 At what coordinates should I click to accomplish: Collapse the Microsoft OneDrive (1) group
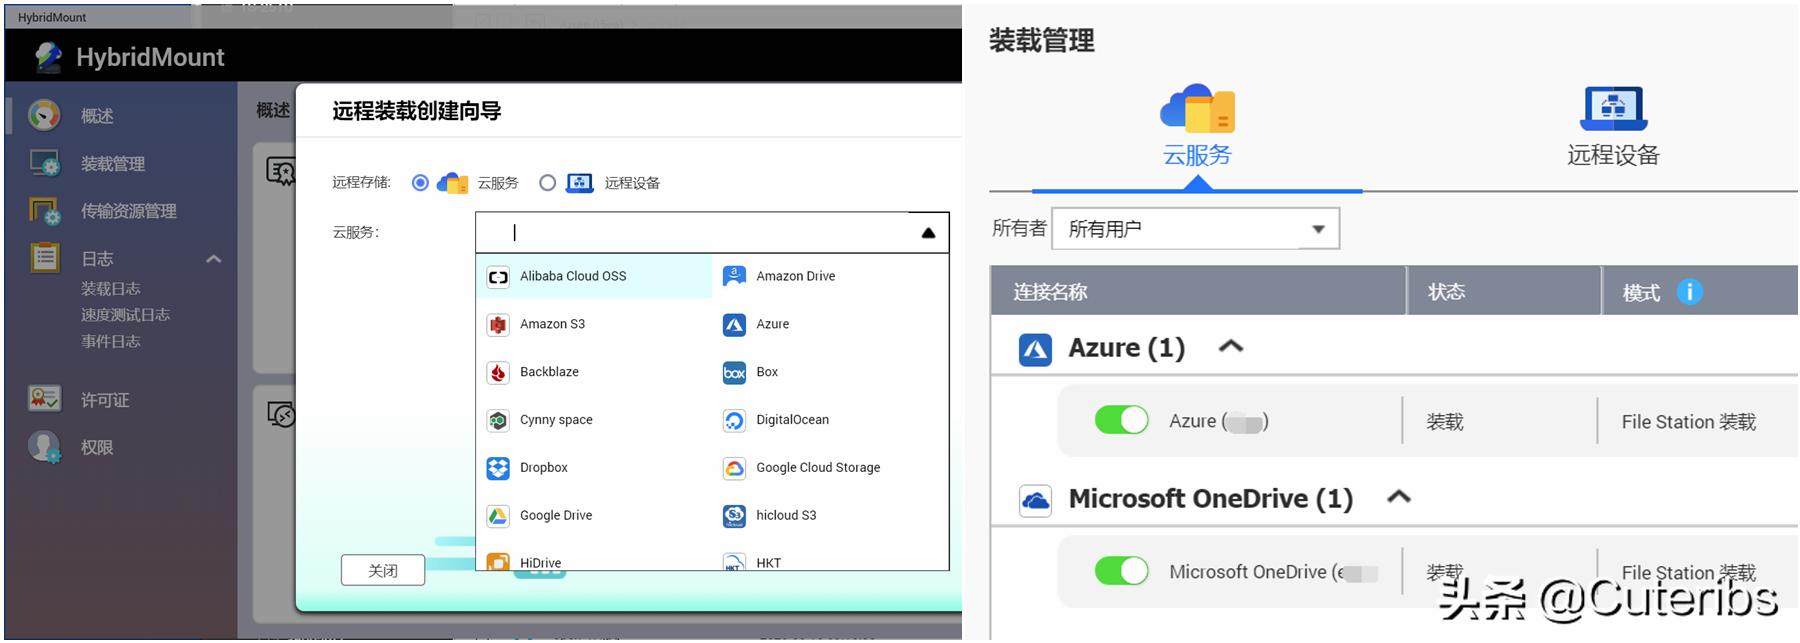coord(1399,496)
